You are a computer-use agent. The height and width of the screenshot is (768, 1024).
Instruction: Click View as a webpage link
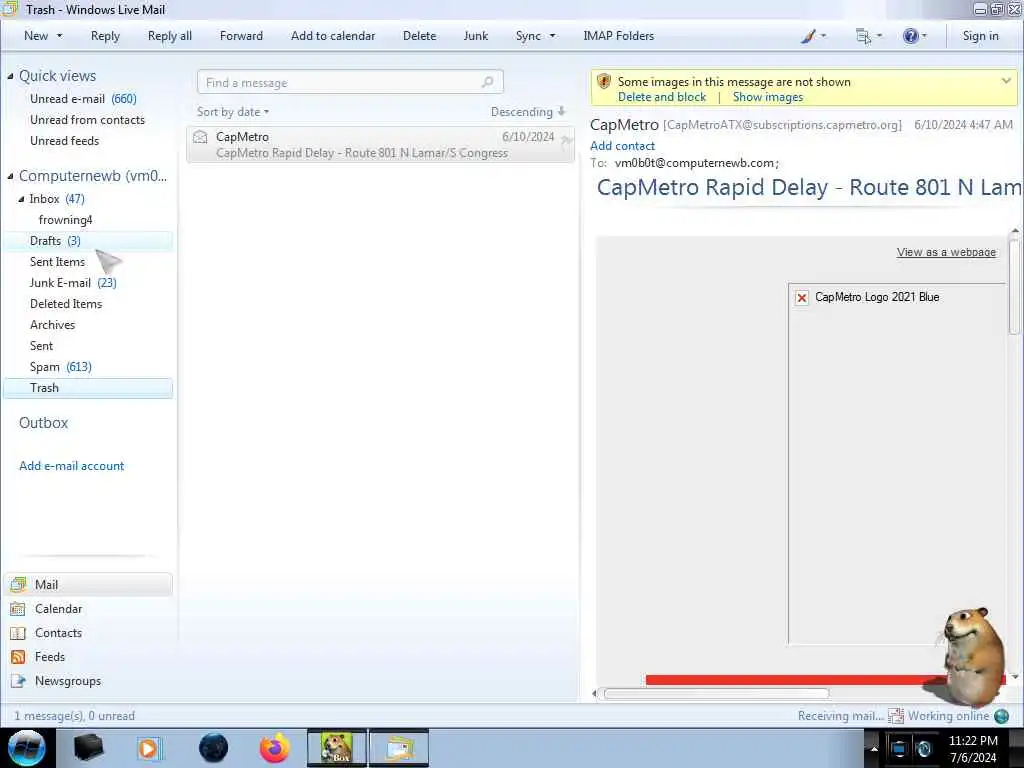coord(946,252)
